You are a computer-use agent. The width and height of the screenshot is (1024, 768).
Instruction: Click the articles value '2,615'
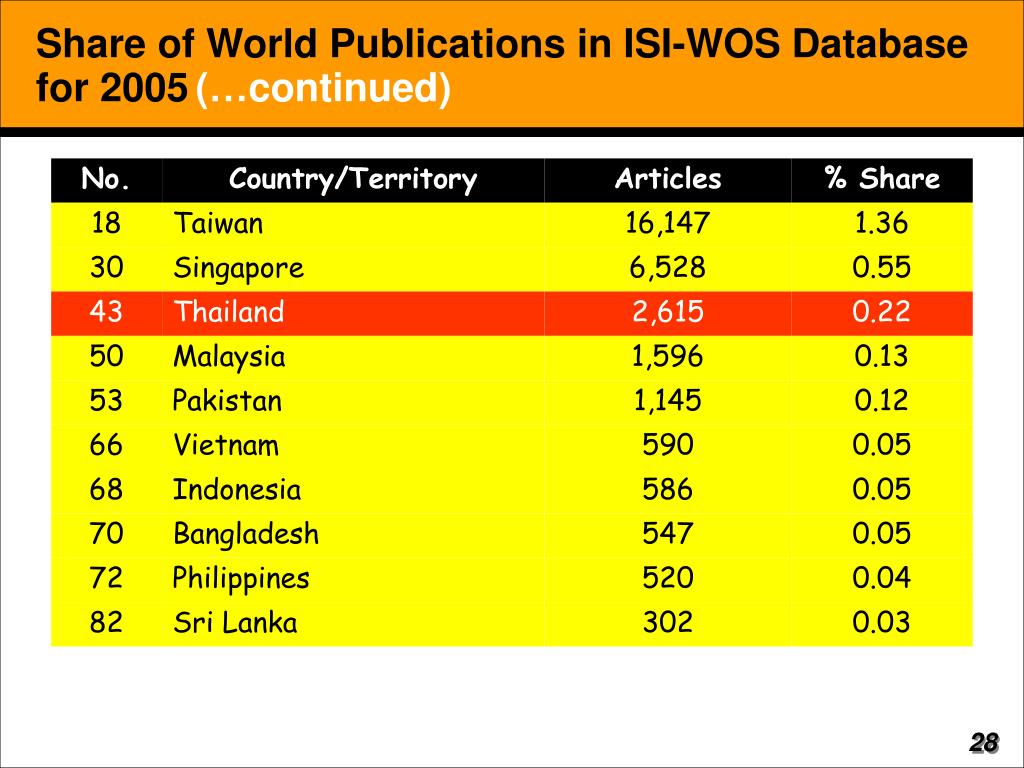(x=667, y=312)
